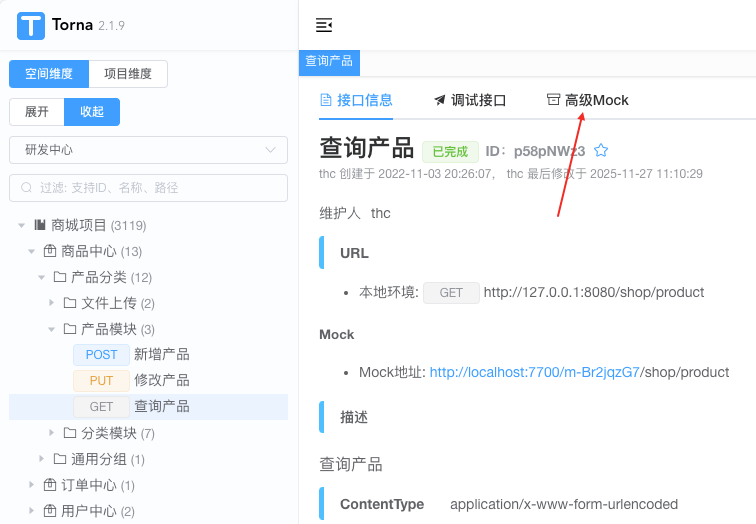Click the 最后修改于 2025-11-27 11:10:29 text
The image size is (756, 524).
[x=614, y=174]
